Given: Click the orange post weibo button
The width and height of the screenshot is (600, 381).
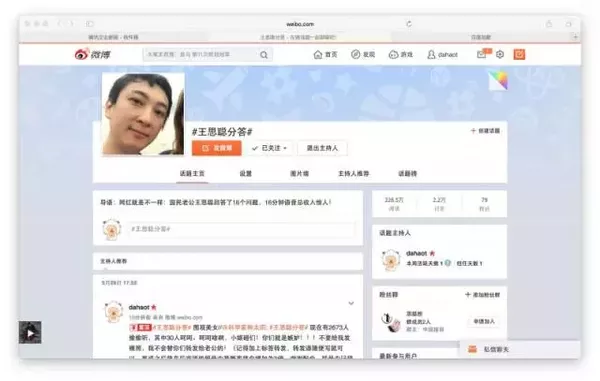Looking at the screenshot, I should [x=217, y=148].
